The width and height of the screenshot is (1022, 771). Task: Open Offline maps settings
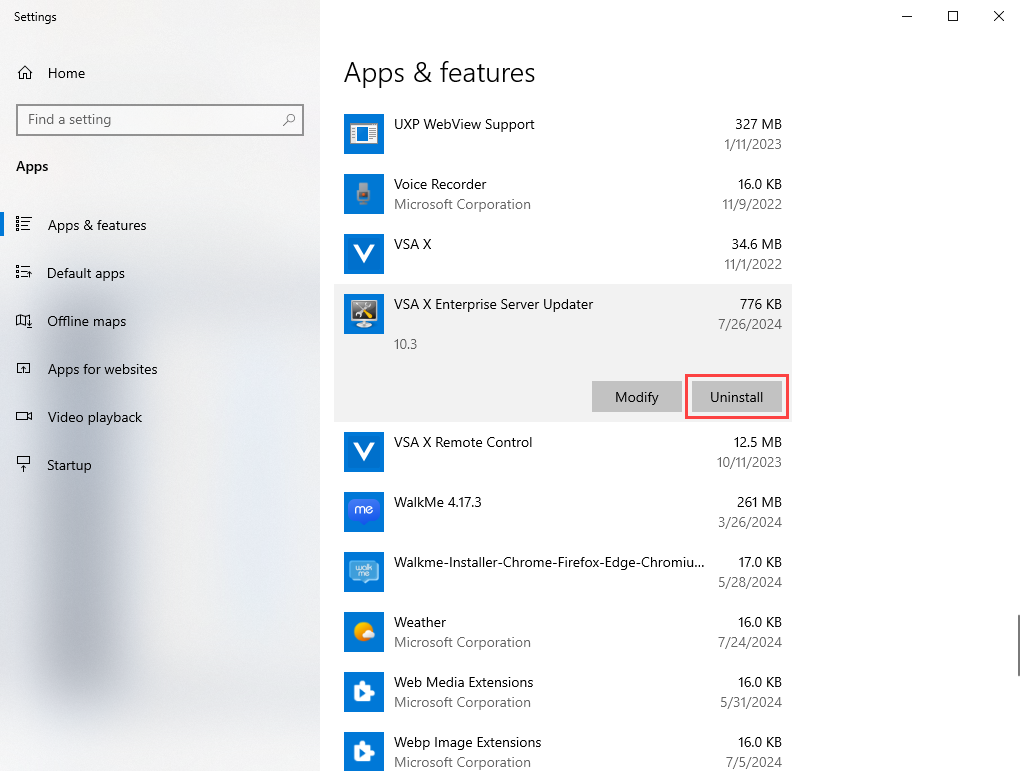[x=86, y=321]
